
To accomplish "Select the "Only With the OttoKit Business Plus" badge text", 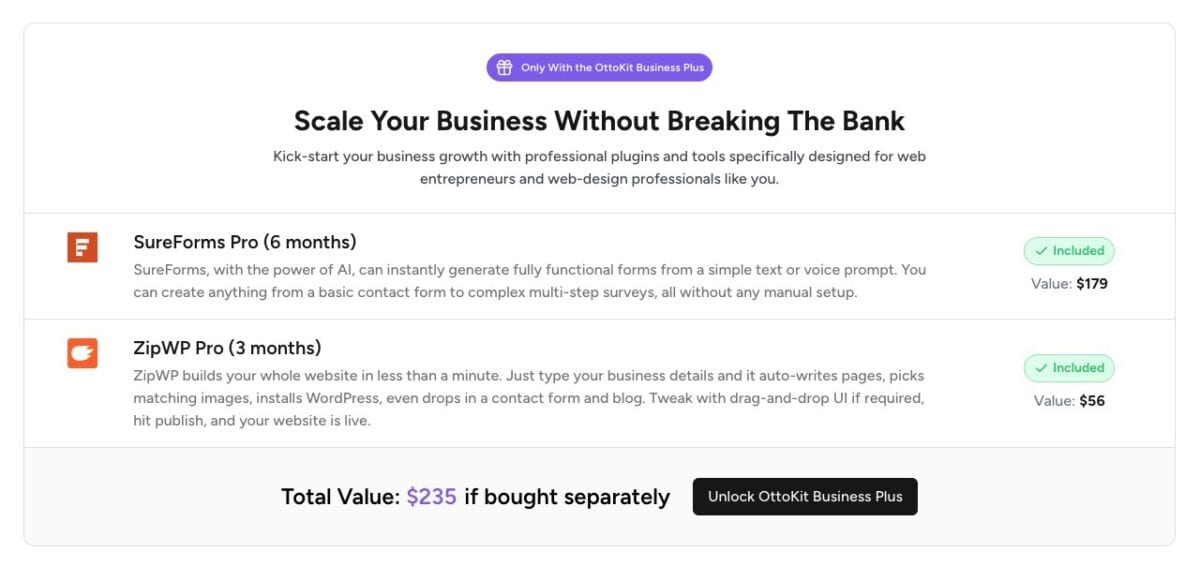I will pos(612,68).
